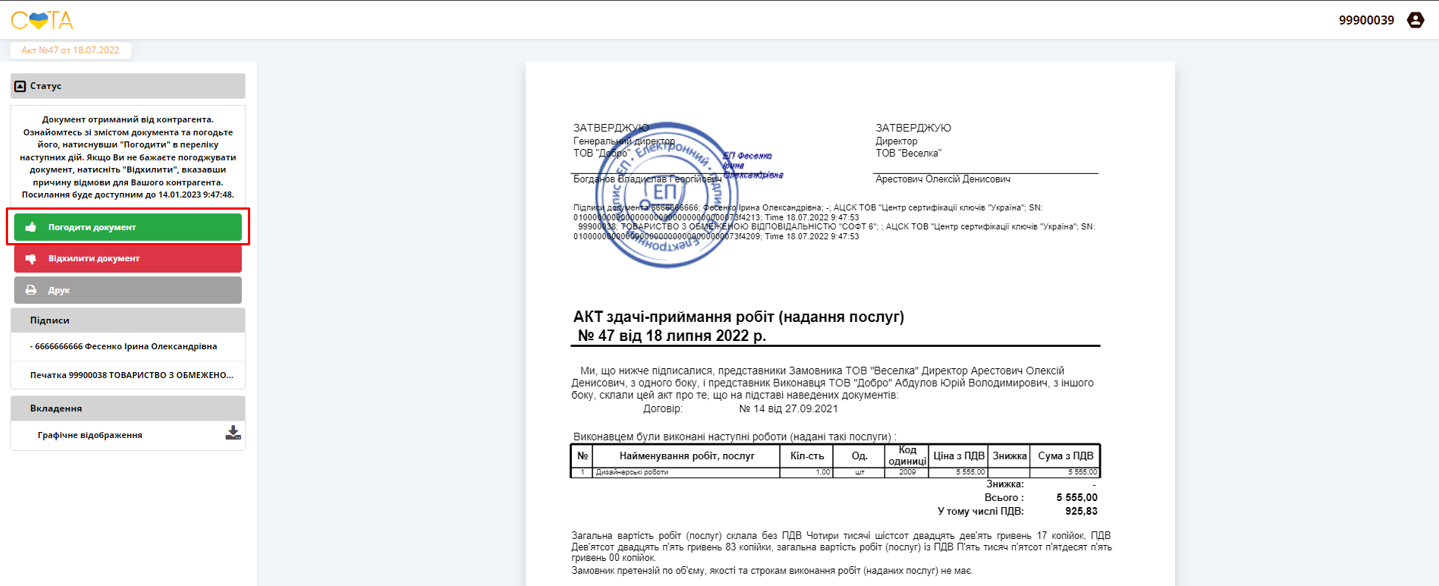1439x586 pixels.
Task: Open Графічне відображення attachment
Action: coord(90,435)
